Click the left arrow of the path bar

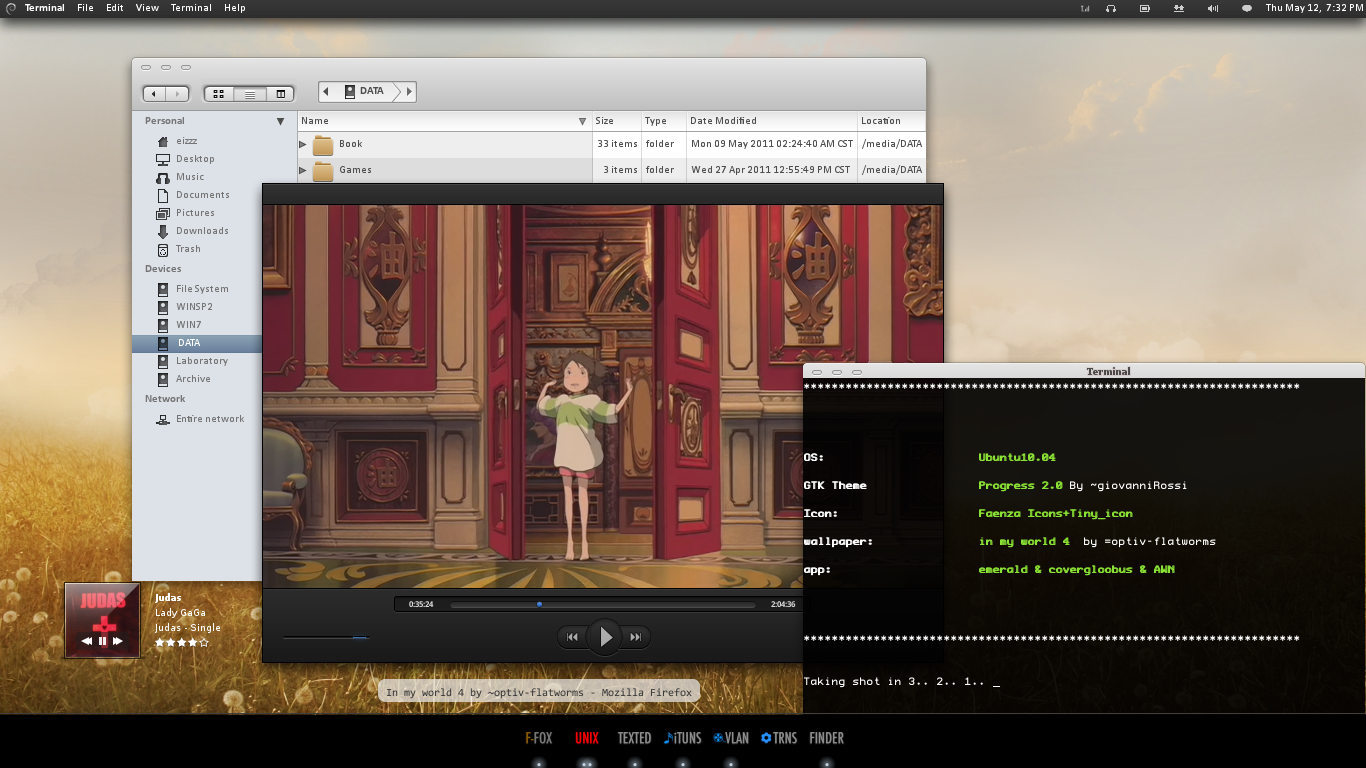tap(327, 91)
